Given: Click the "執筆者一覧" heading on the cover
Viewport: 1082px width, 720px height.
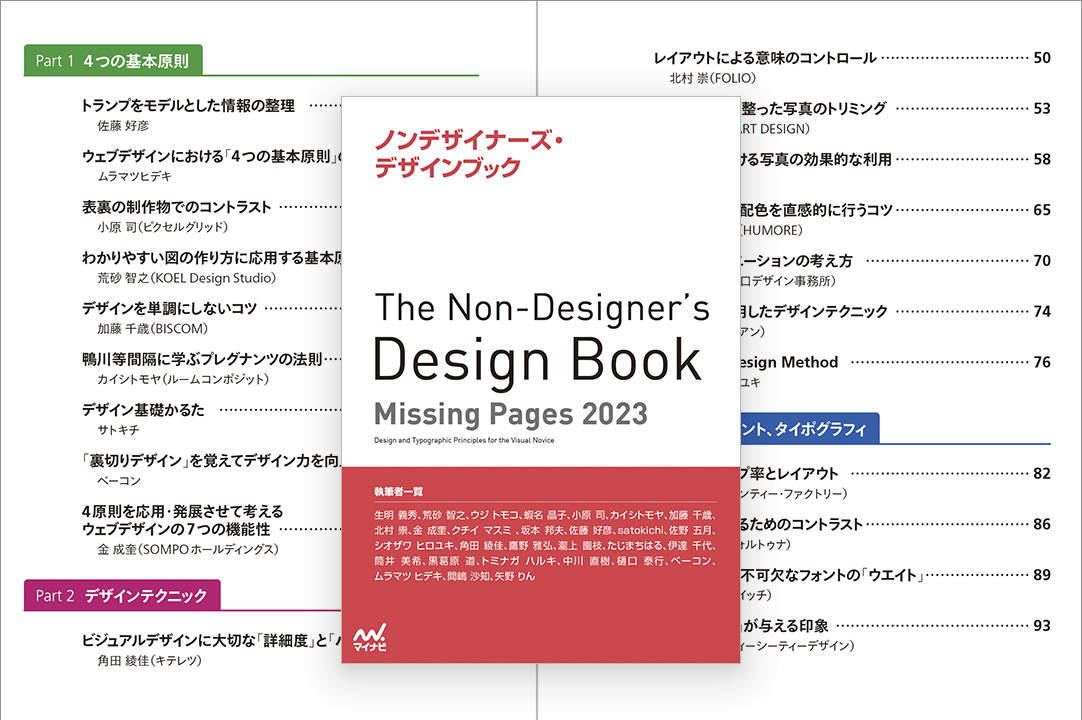Looking at the screenshot, I should (x=398, y=492).
